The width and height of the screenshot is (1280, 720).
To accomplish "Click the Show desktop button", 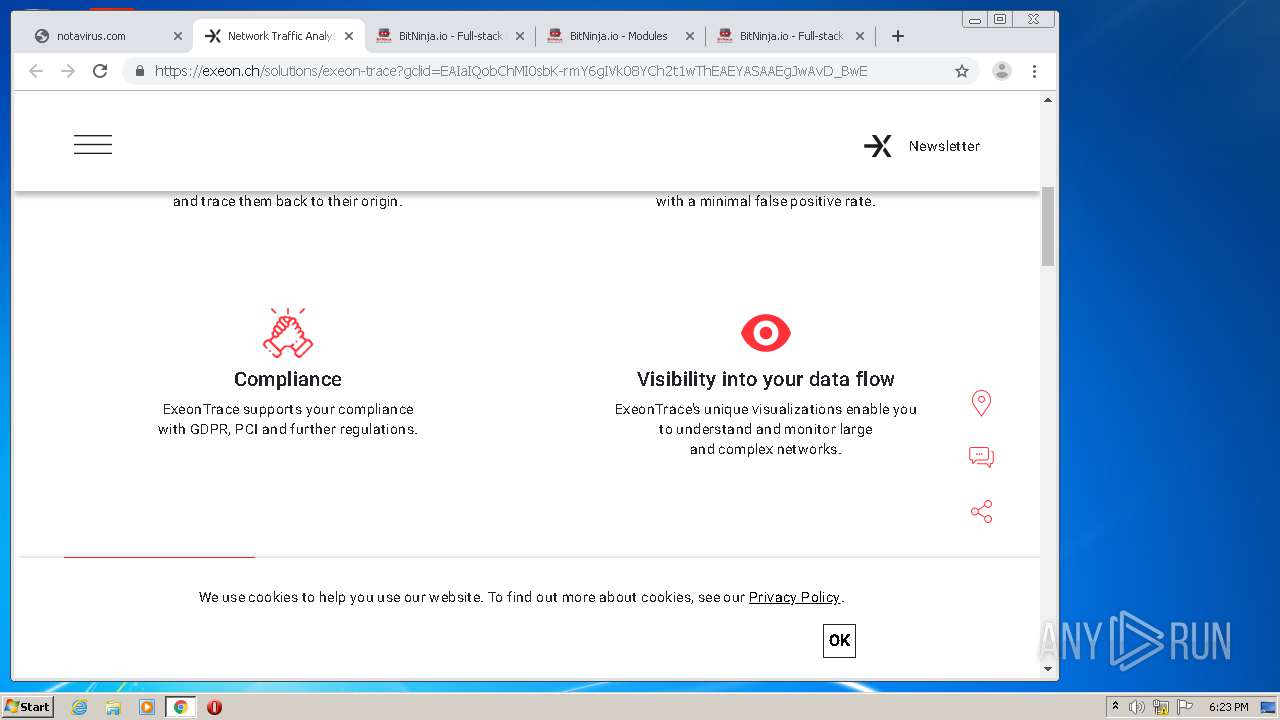I will click(1269, 707).
